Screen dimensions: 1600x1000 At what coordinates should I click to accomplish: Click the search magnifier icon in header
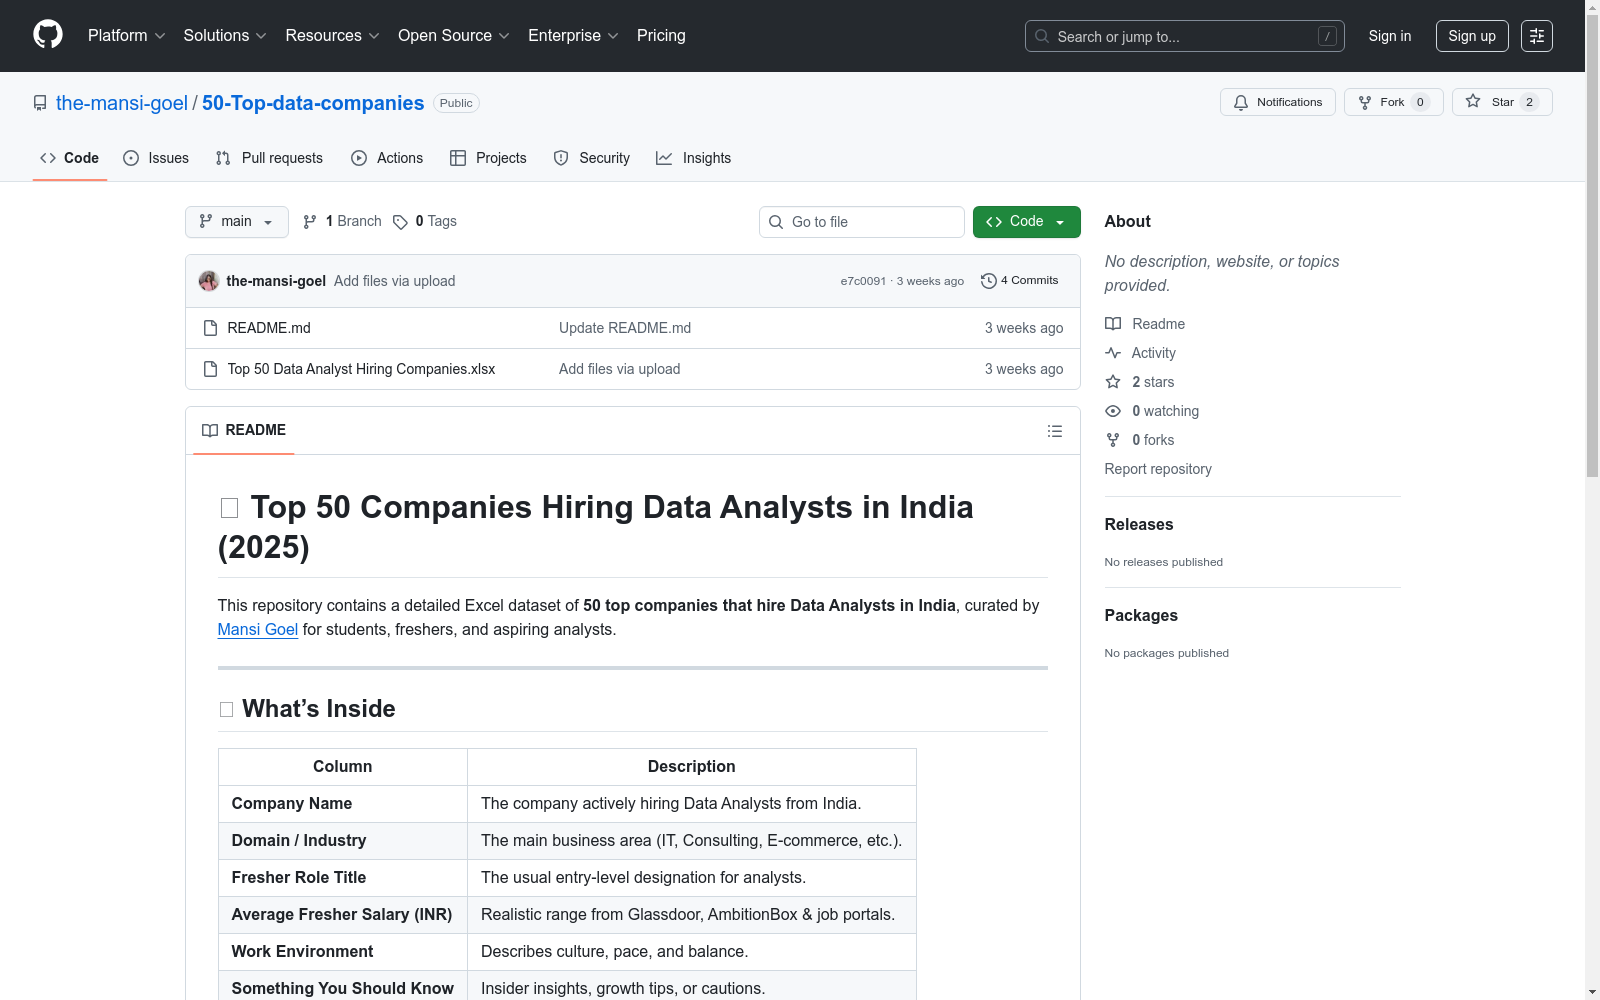pos(1042,36)
